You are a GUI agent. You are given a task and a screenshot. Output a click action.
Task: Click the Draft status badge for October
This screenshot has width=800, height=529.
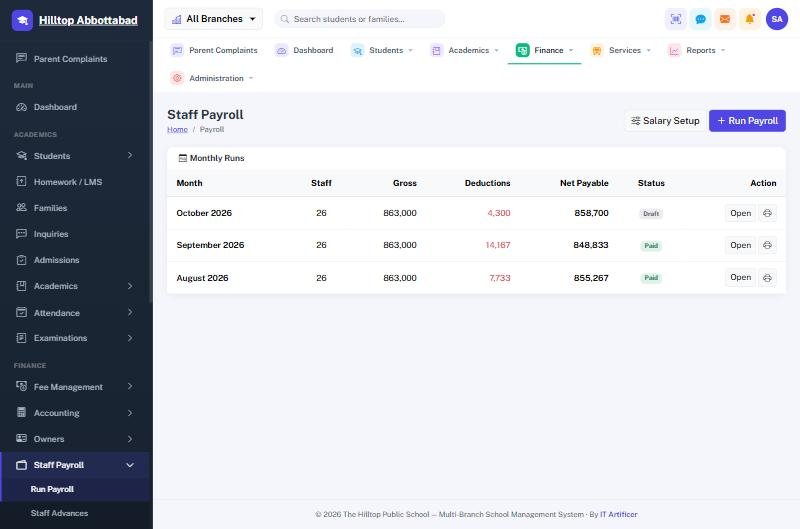click(x=651, y=214)
